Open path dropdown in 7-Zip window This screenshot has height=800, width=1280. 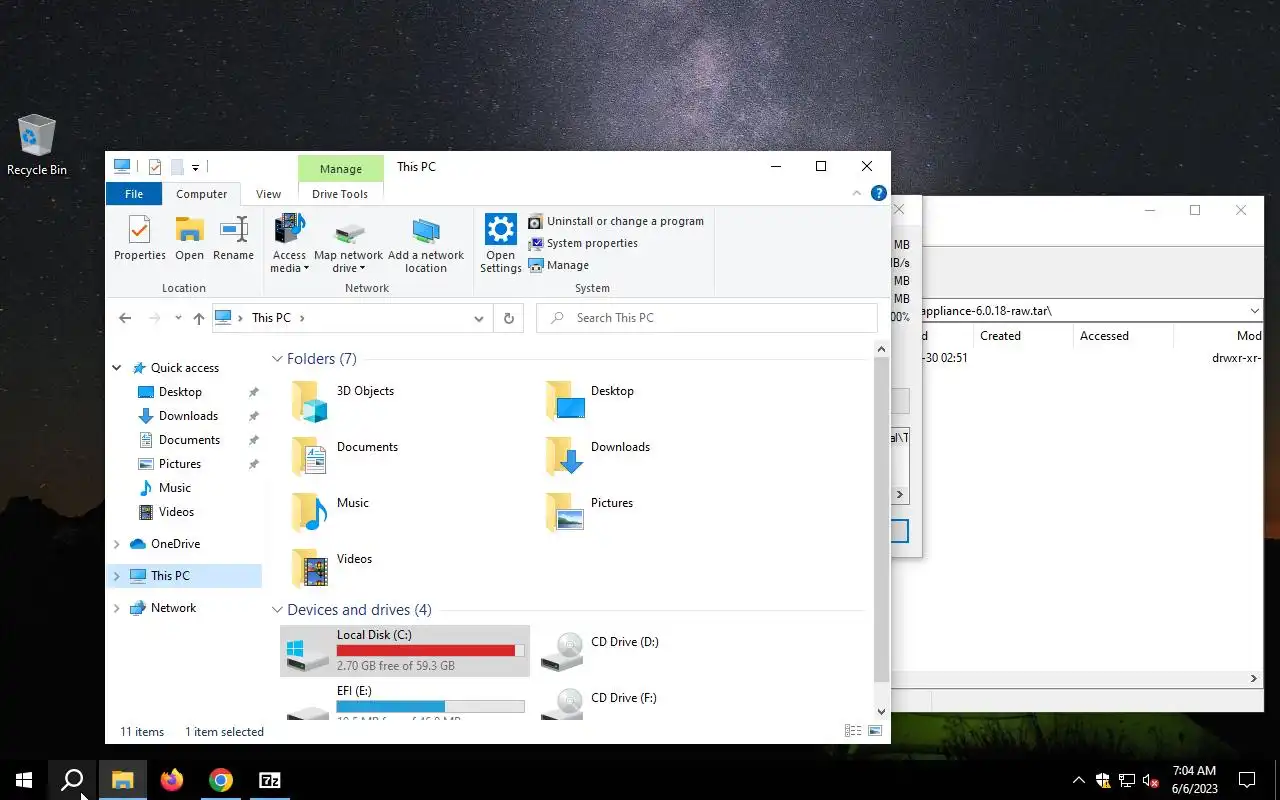tap(1254, 311)
